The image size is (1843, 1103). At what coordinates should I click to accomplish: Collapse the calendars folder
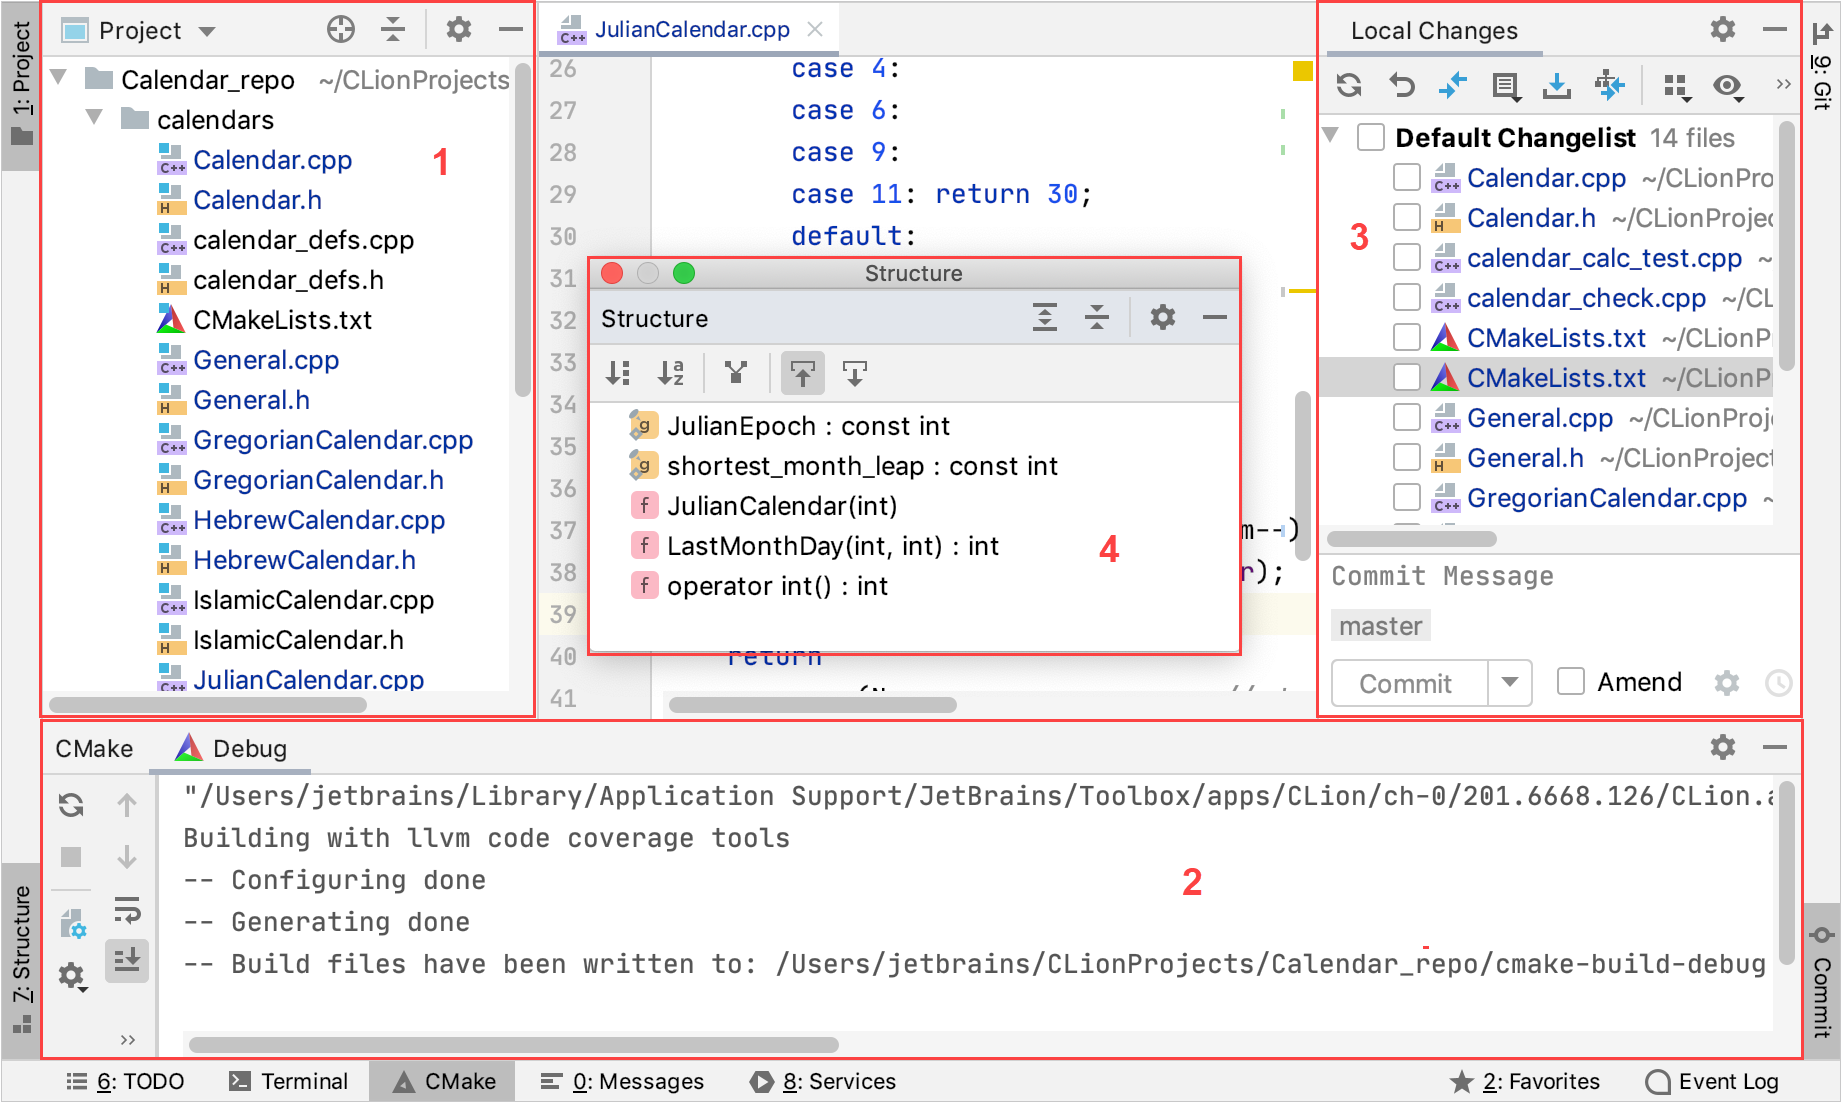[x=94, y=119]
